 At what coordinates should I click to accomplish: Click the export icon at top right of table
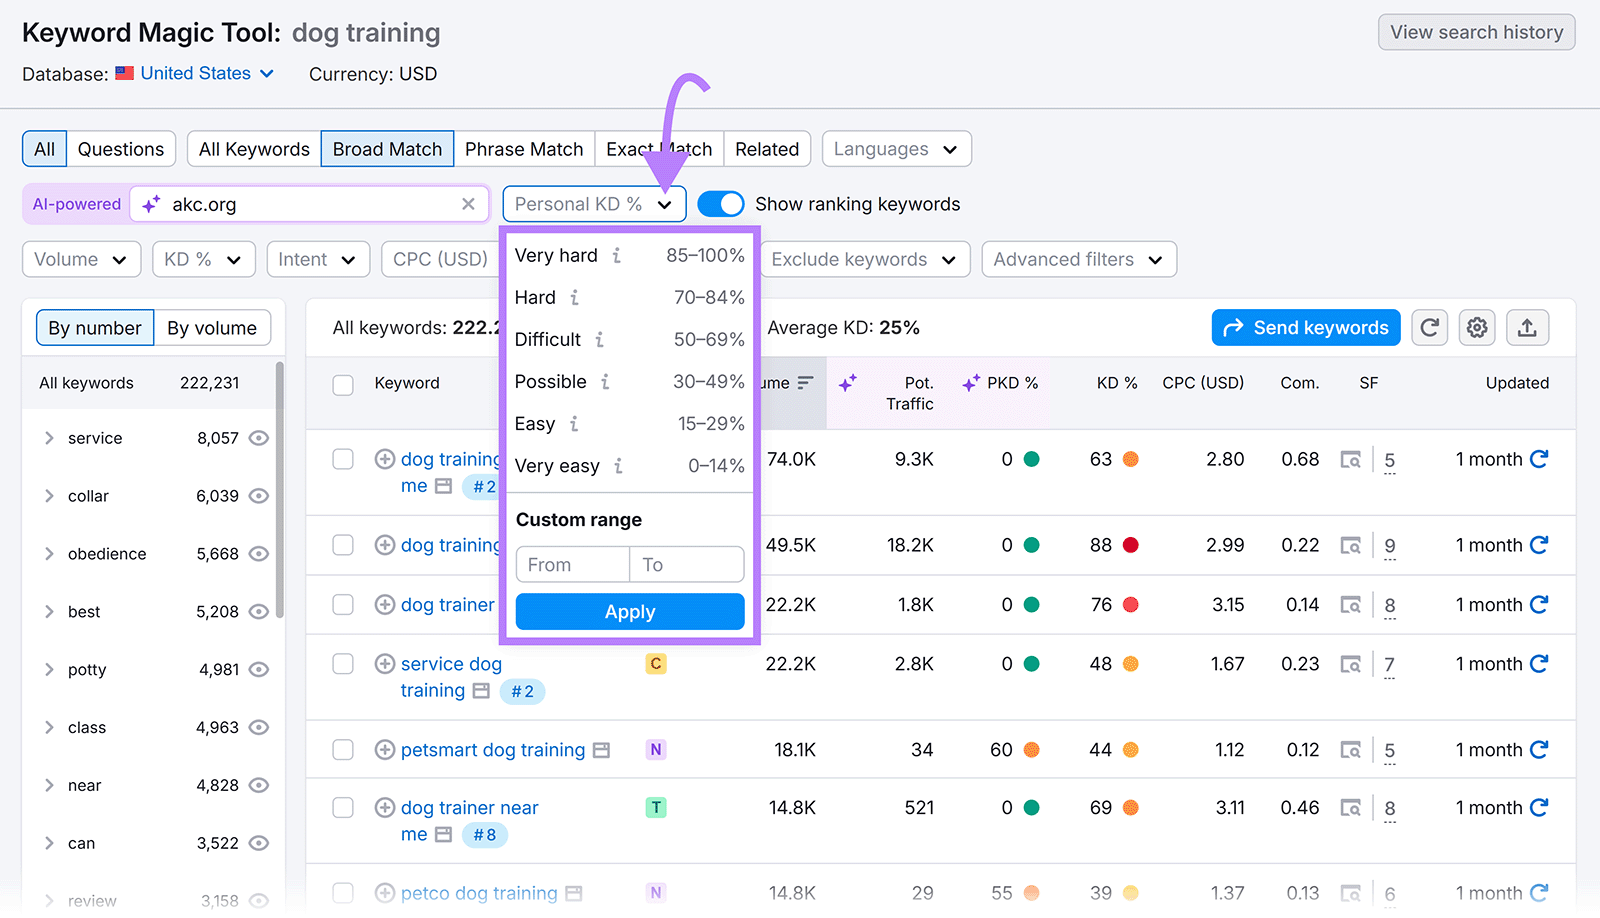tap(1527, 327)
